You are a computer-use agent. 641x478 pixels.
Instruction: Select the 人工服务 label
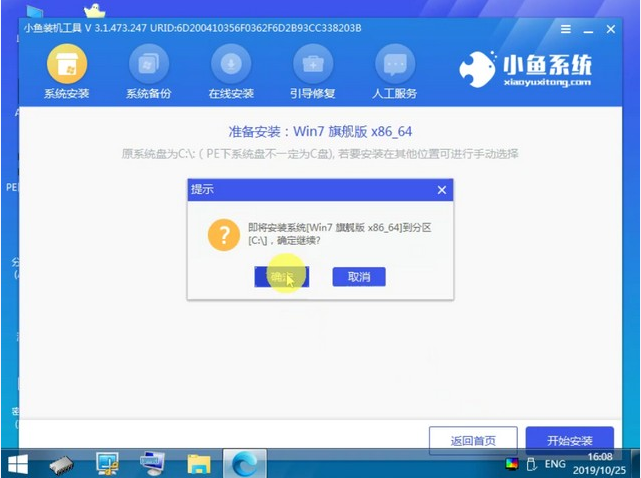coord(394,94)
